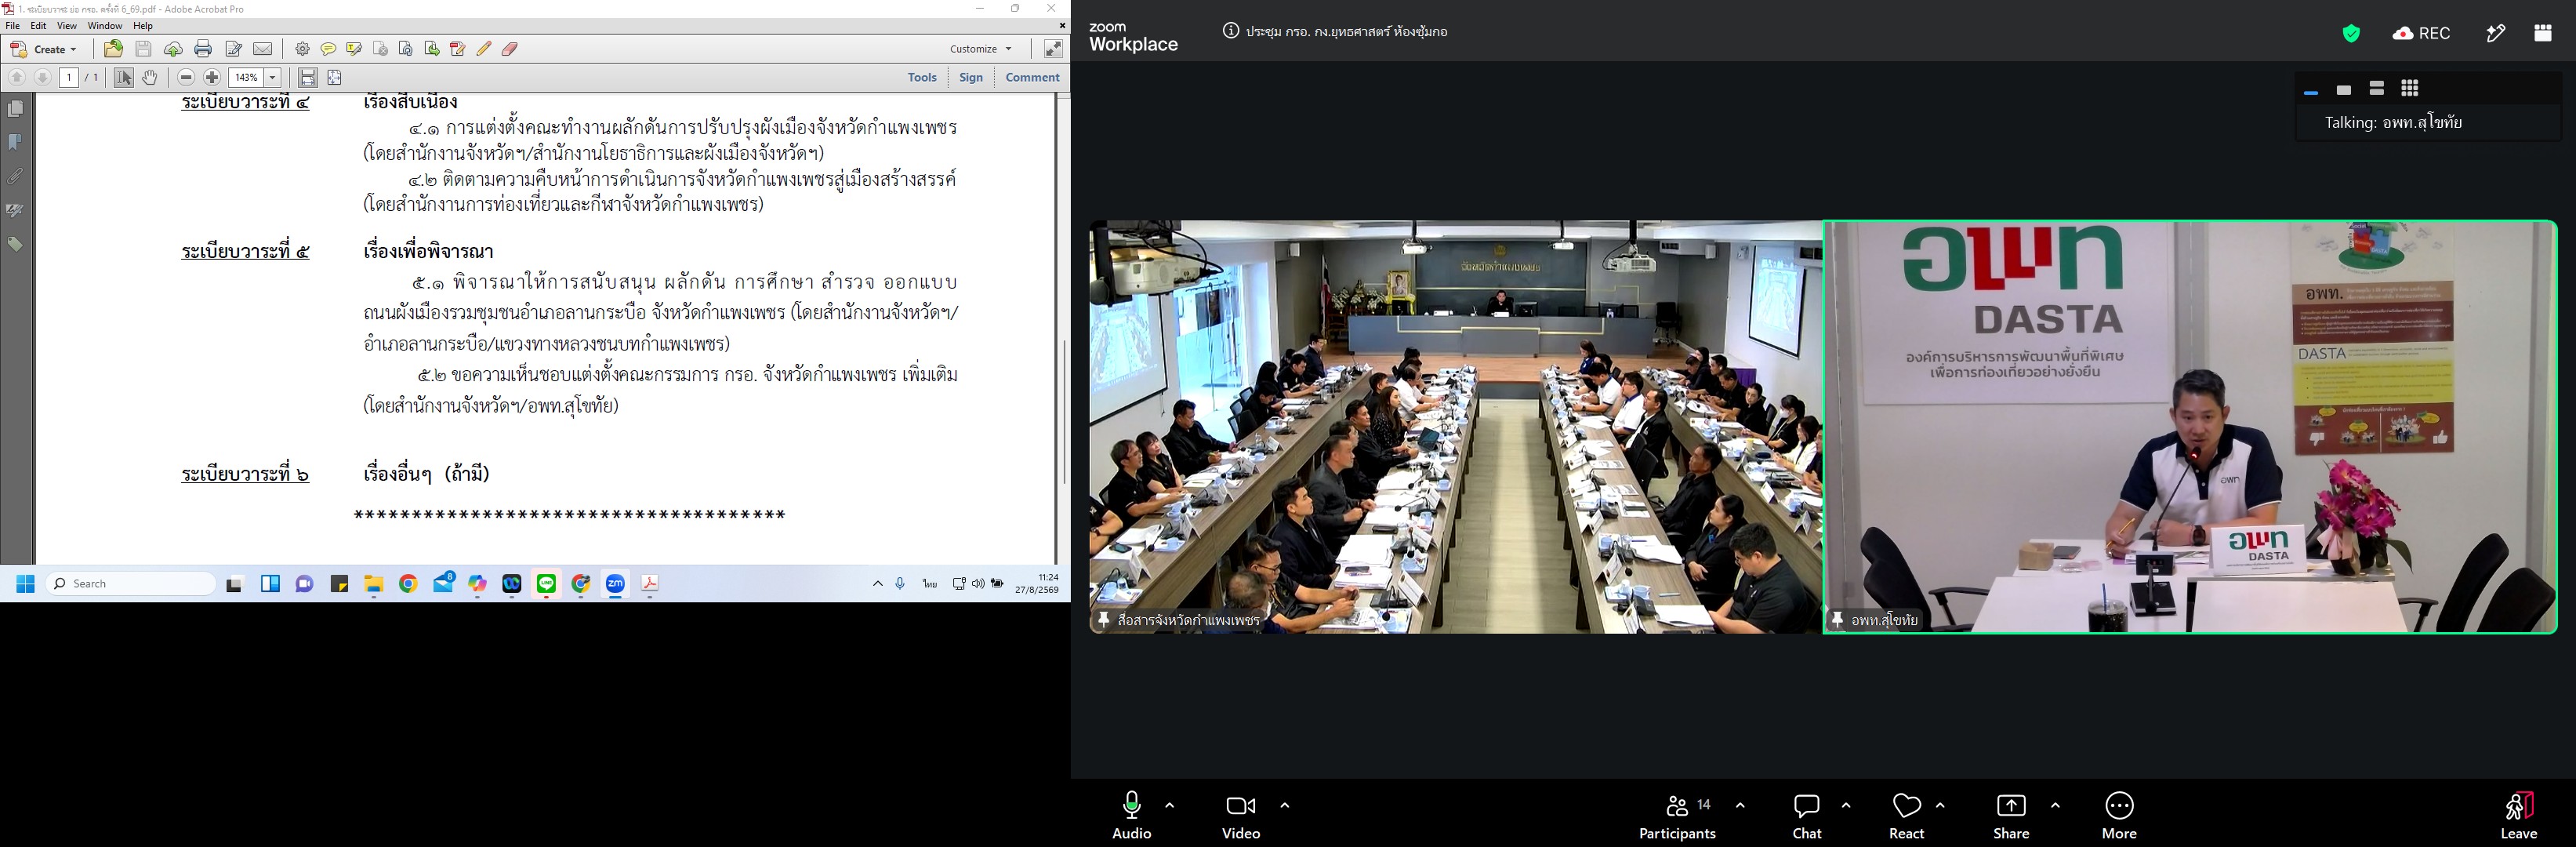Open Zoom React emoji menu
The height and width of the screenshot is (847, 2576).
click(x=1907, y=815)
